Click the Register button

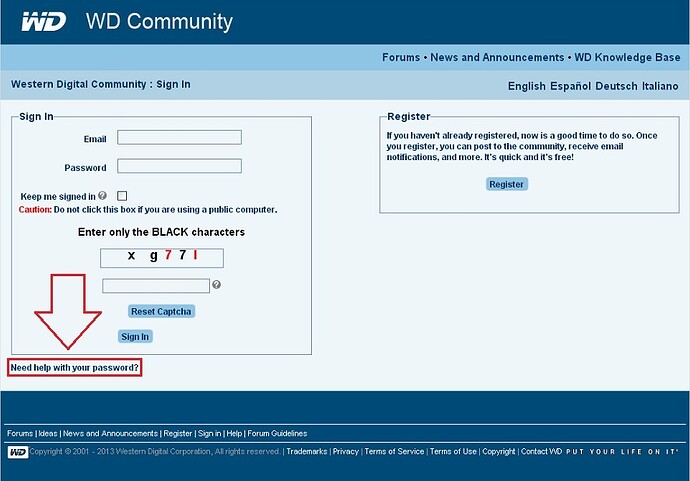[506, 184]
